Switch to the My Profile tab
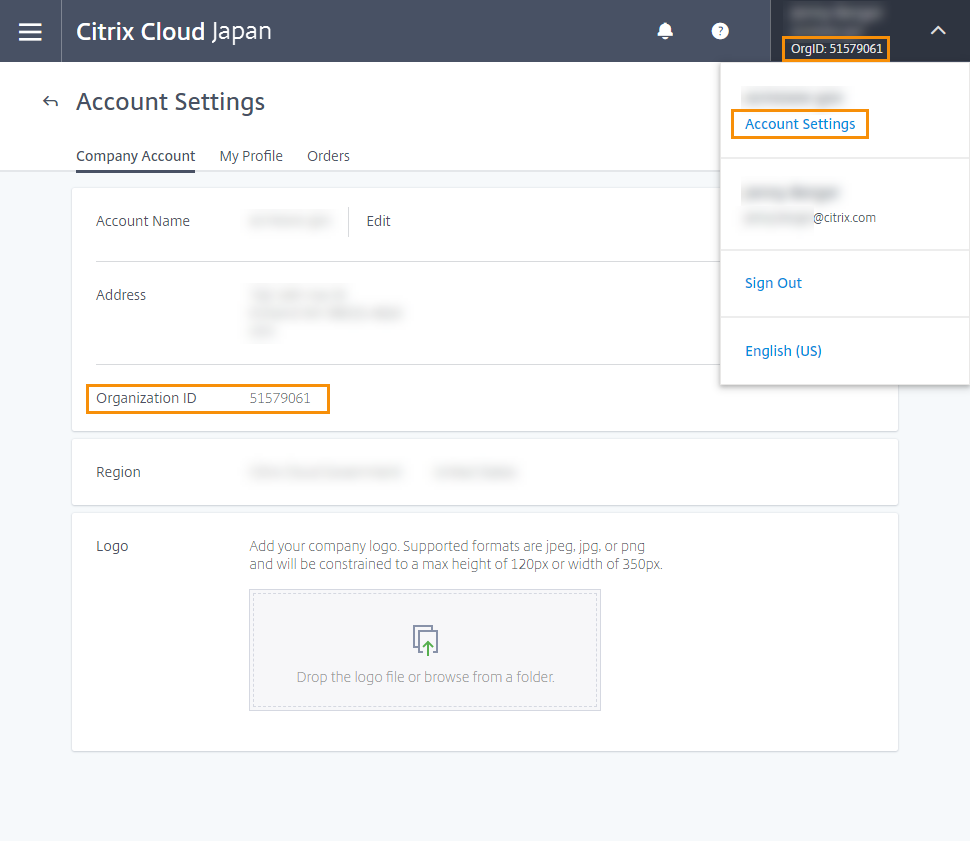The image size is (970, 841). point(251,156)
